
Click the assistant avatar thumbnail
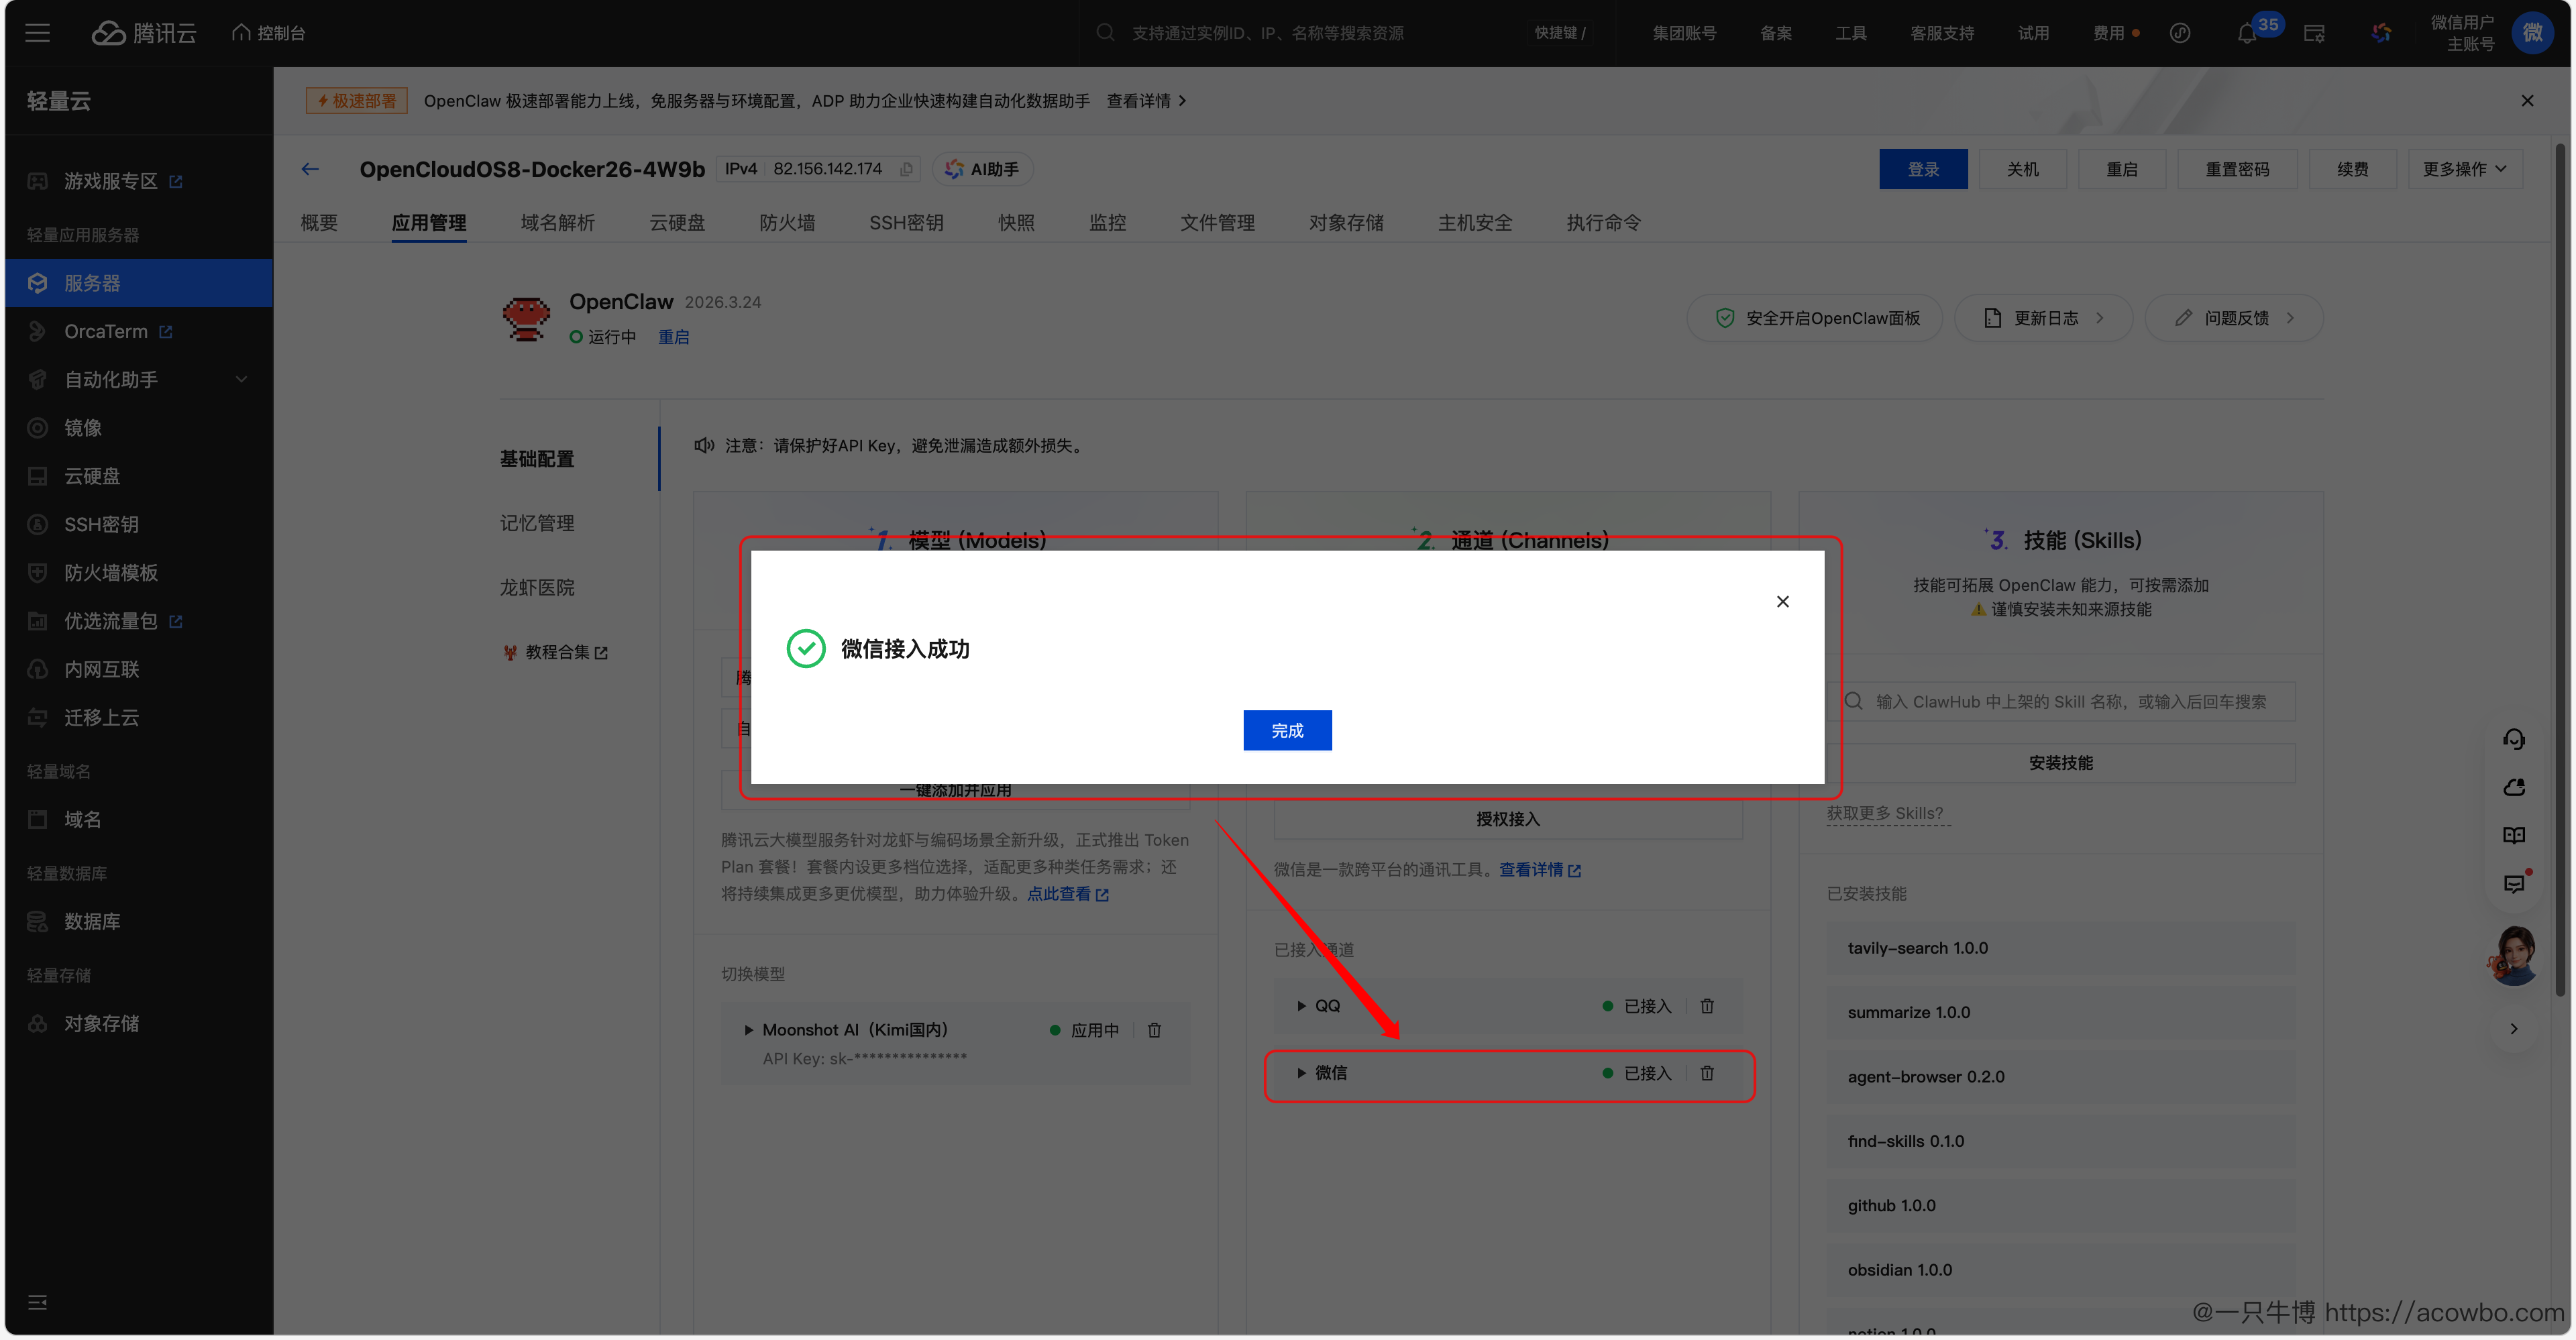tap(2513, 956)
